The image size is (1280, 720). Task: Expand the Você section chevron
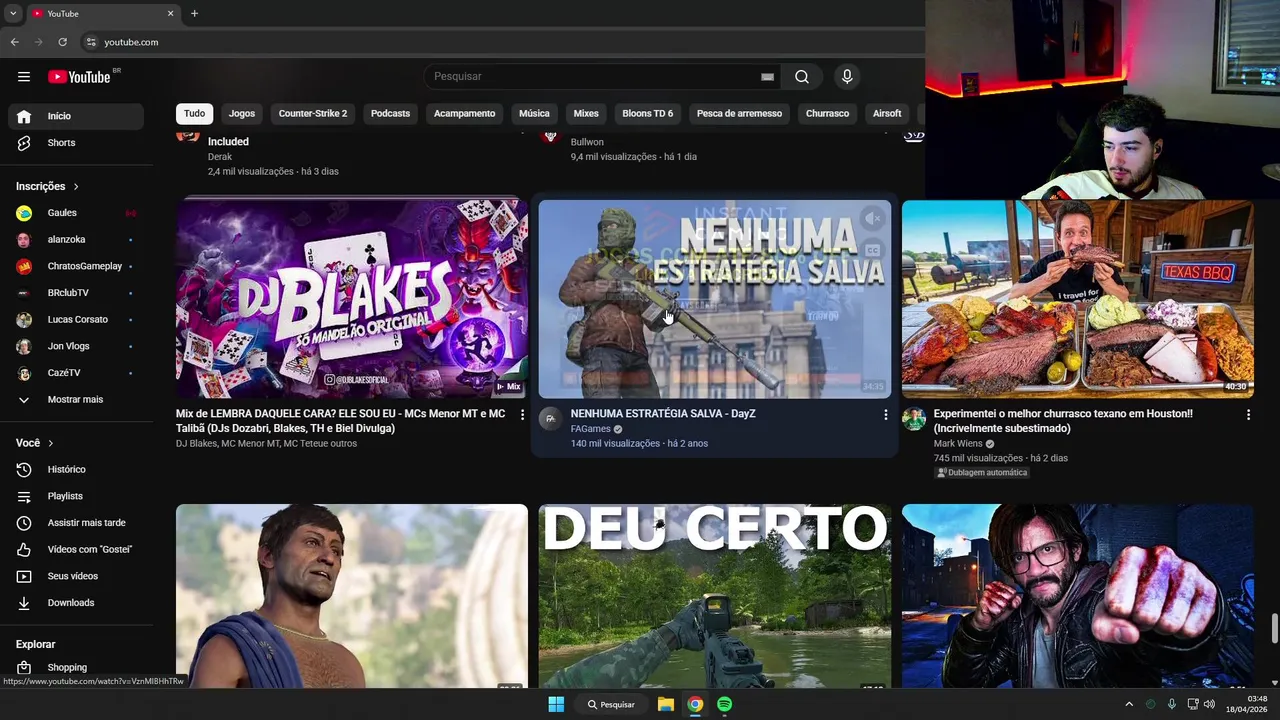[x=51, y=443]
